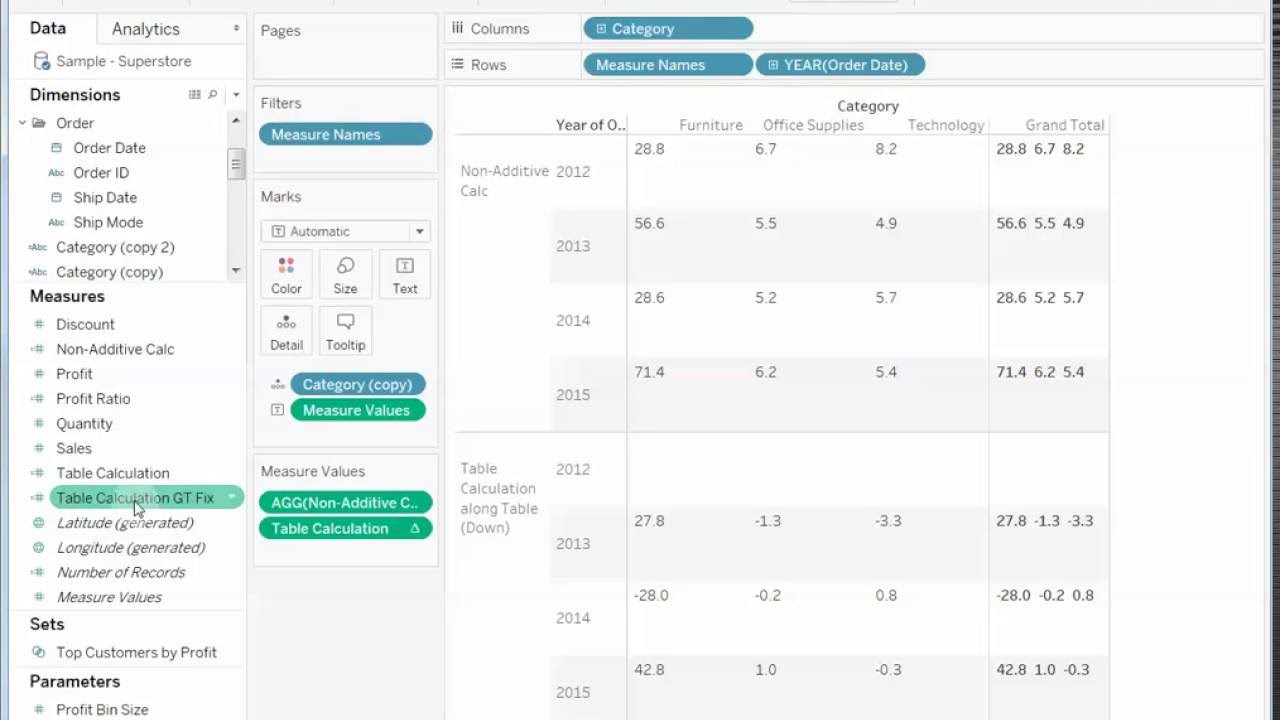Click the Non-Additive Calc row label

(x=504, y=181)
